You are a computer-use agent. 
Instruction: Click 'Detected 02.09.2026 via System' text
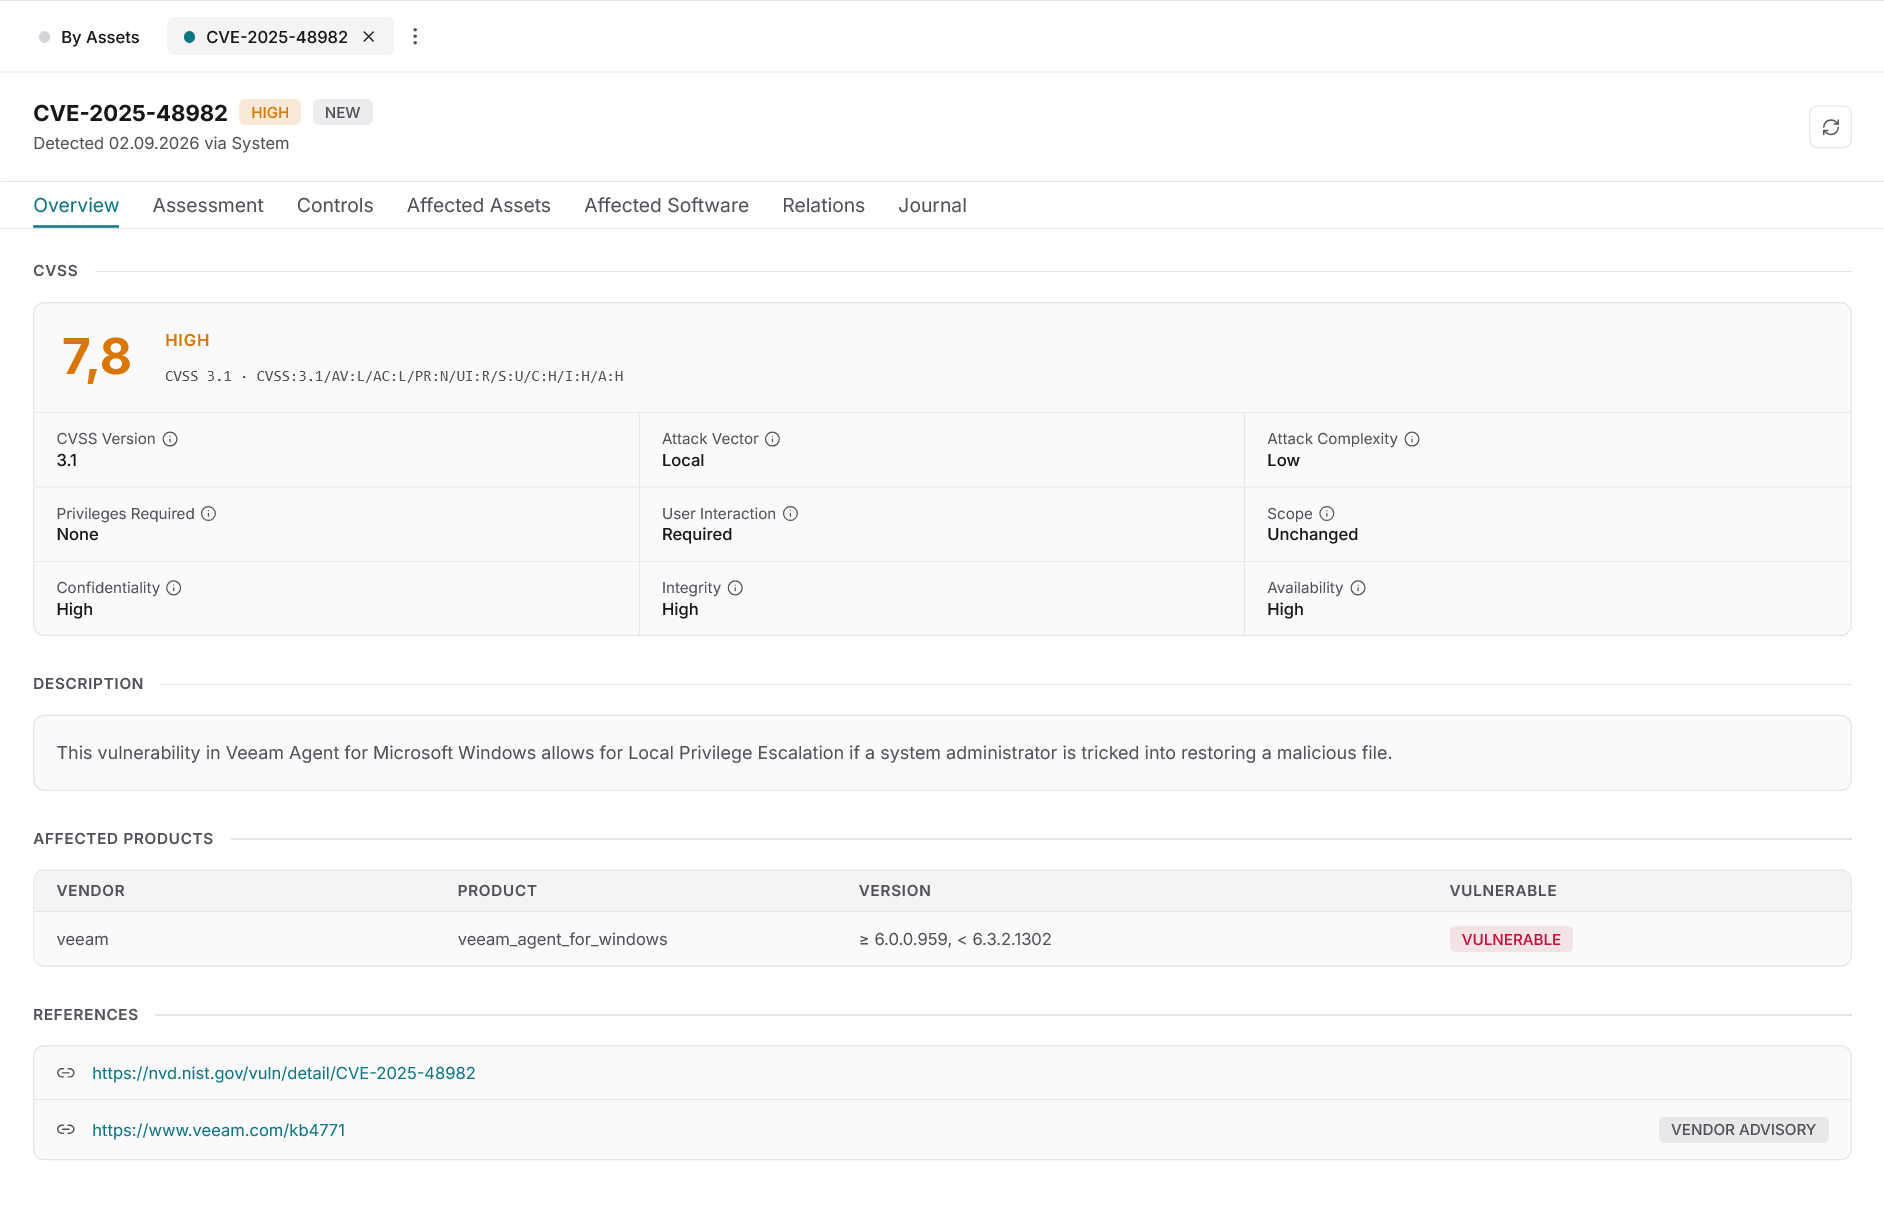161,143
